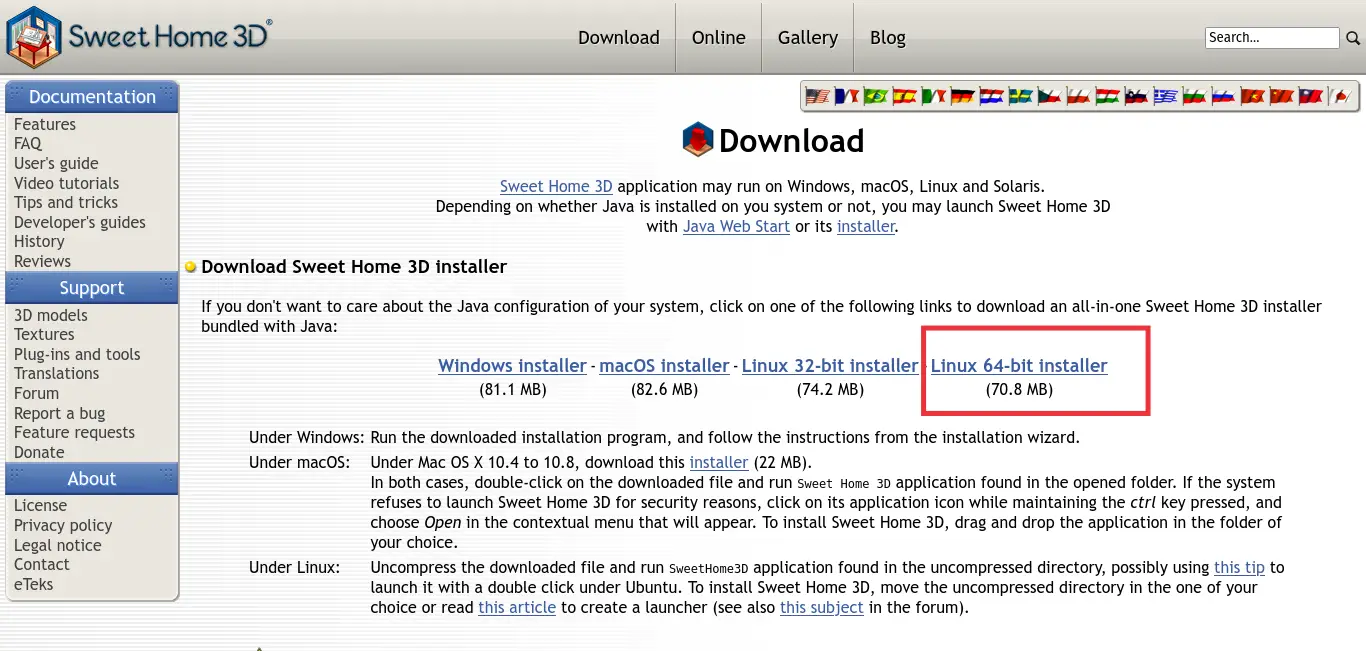
Task: Switch language with the Greek flag
Action: 1165,97
